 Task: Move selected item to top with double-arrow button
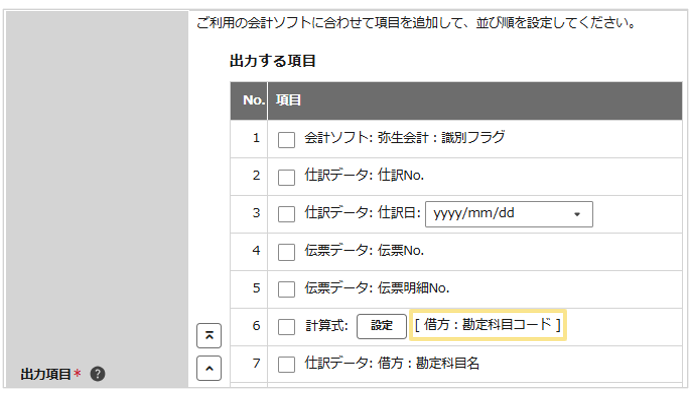(x=209, y=336)
